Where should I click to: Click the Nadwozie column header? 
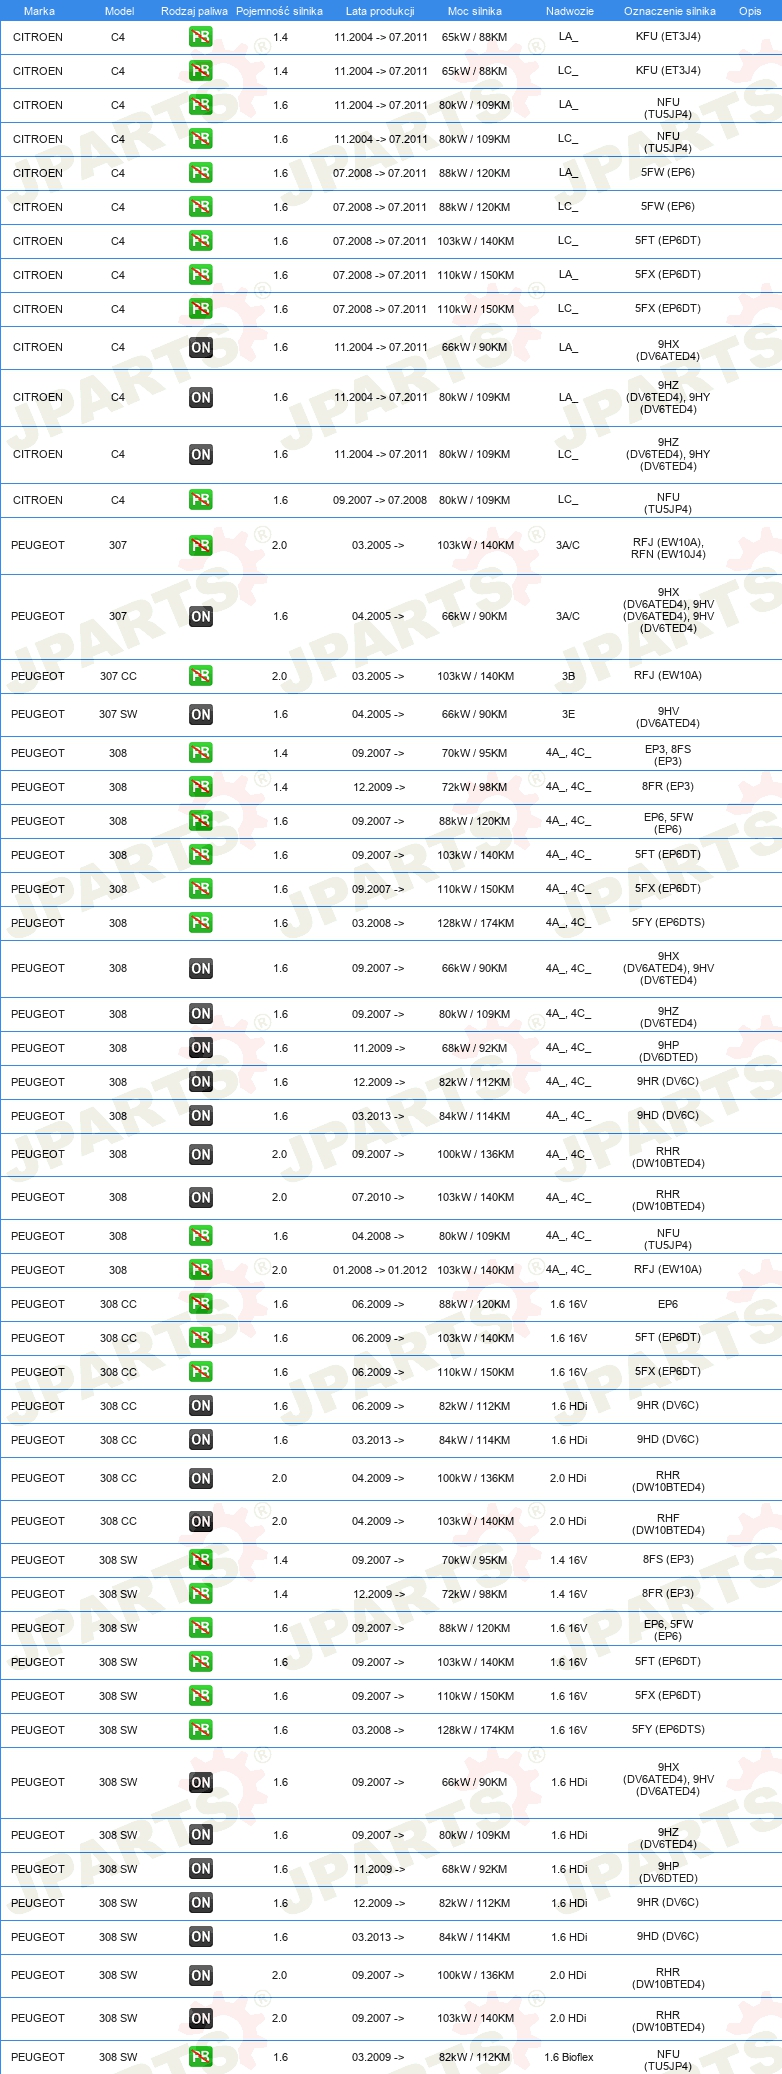[569, 11]
